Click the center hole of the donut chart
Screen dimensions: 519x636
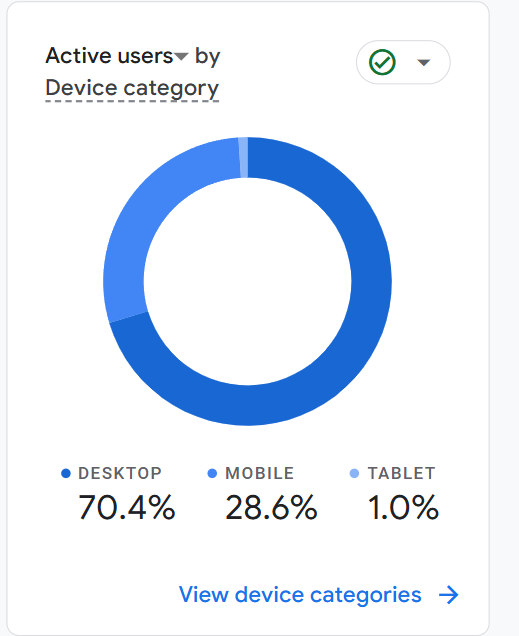[247, 281]
